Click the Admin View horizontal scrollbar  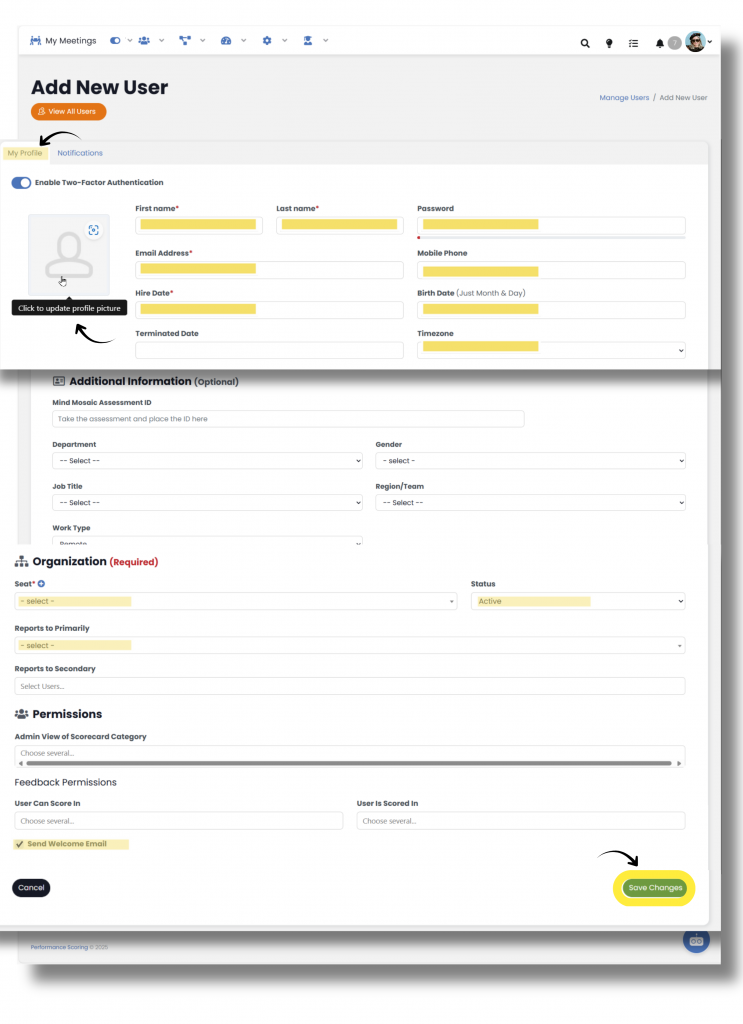(349, 763)
